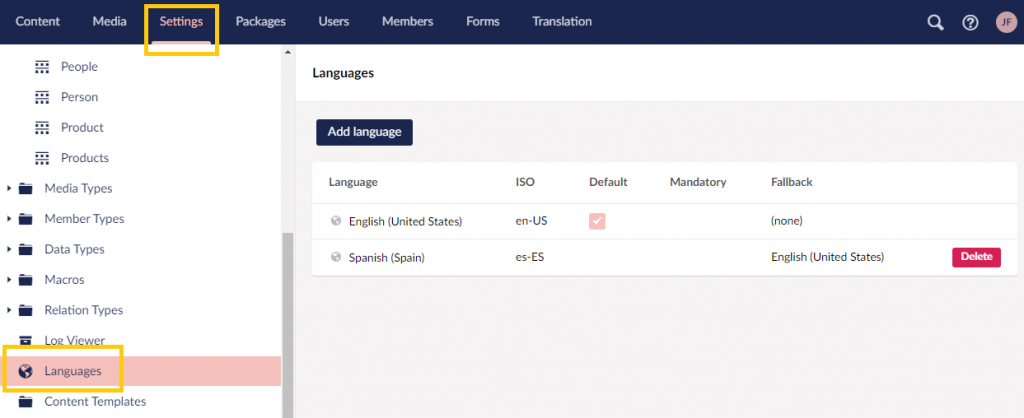This screenshot has width=1024, height=418.
Task: Expand the Media Types folder
Action: pyautogui.click(x=9, y=188)
